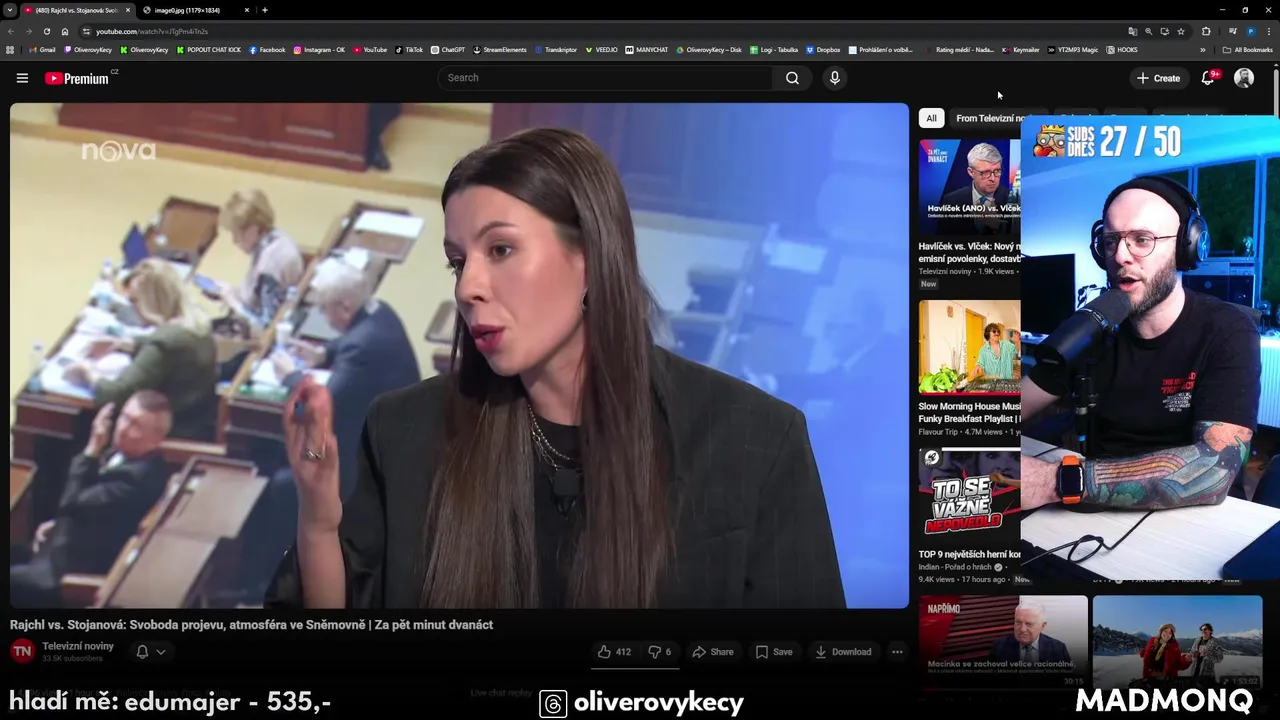Image resolution: width=1280 pixels, height=720 pixels.
Task: Open the TikTok bookmark
Action: 409,49
